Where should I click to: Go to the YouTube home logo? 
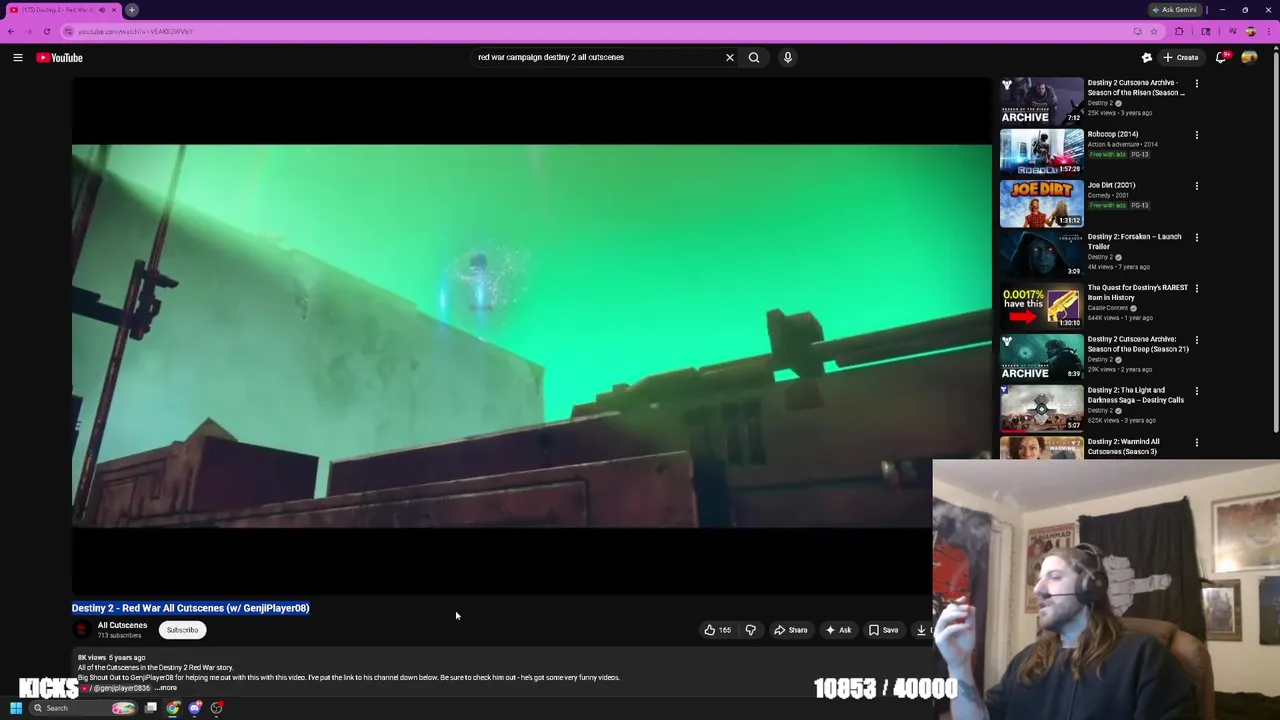coord(60,58)
